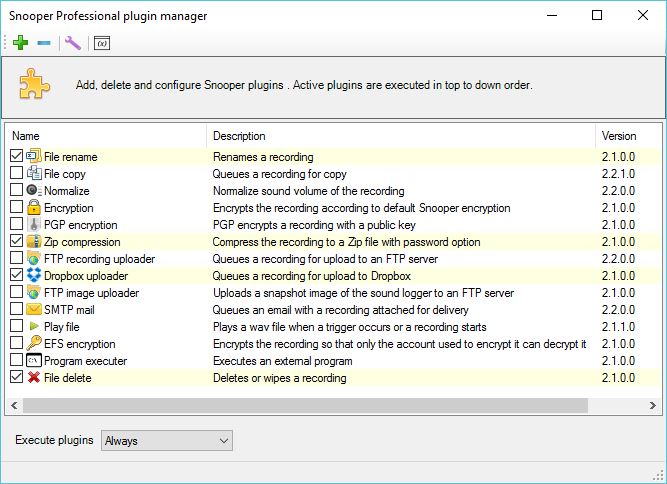This screenshot has height=484, width=667.
Task: Click the Normalize plugin icon
Action: [x=34, y=190]
